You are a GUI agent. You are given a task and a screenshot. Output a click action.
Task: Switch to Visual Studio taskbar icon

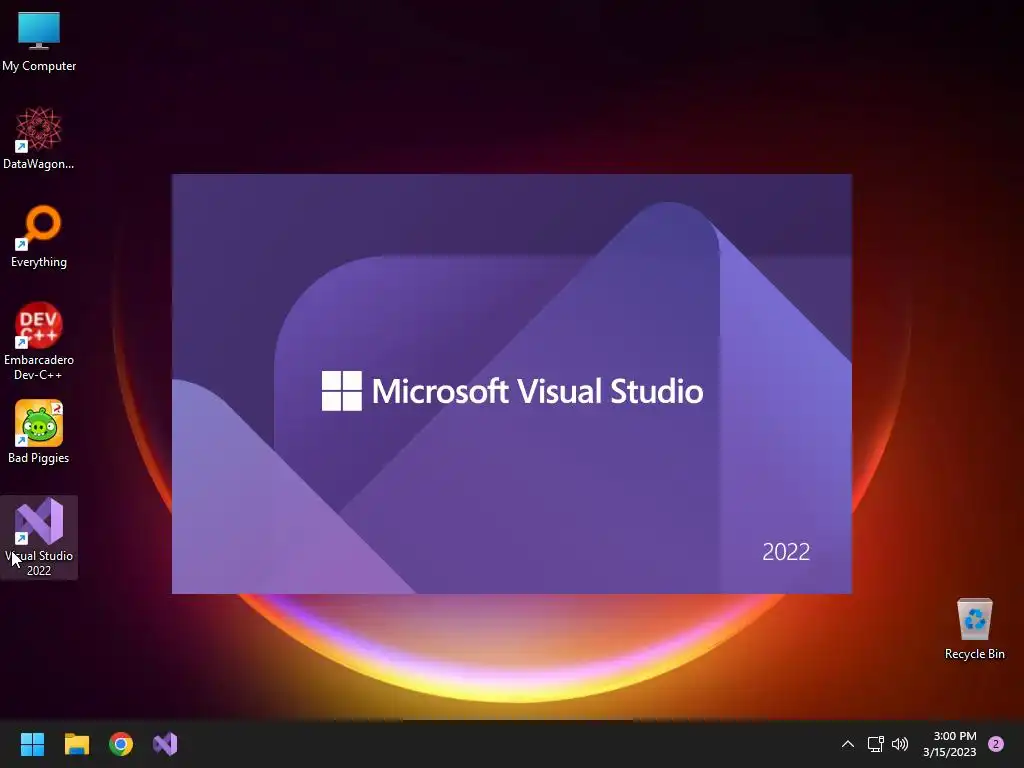click(165, 744)
